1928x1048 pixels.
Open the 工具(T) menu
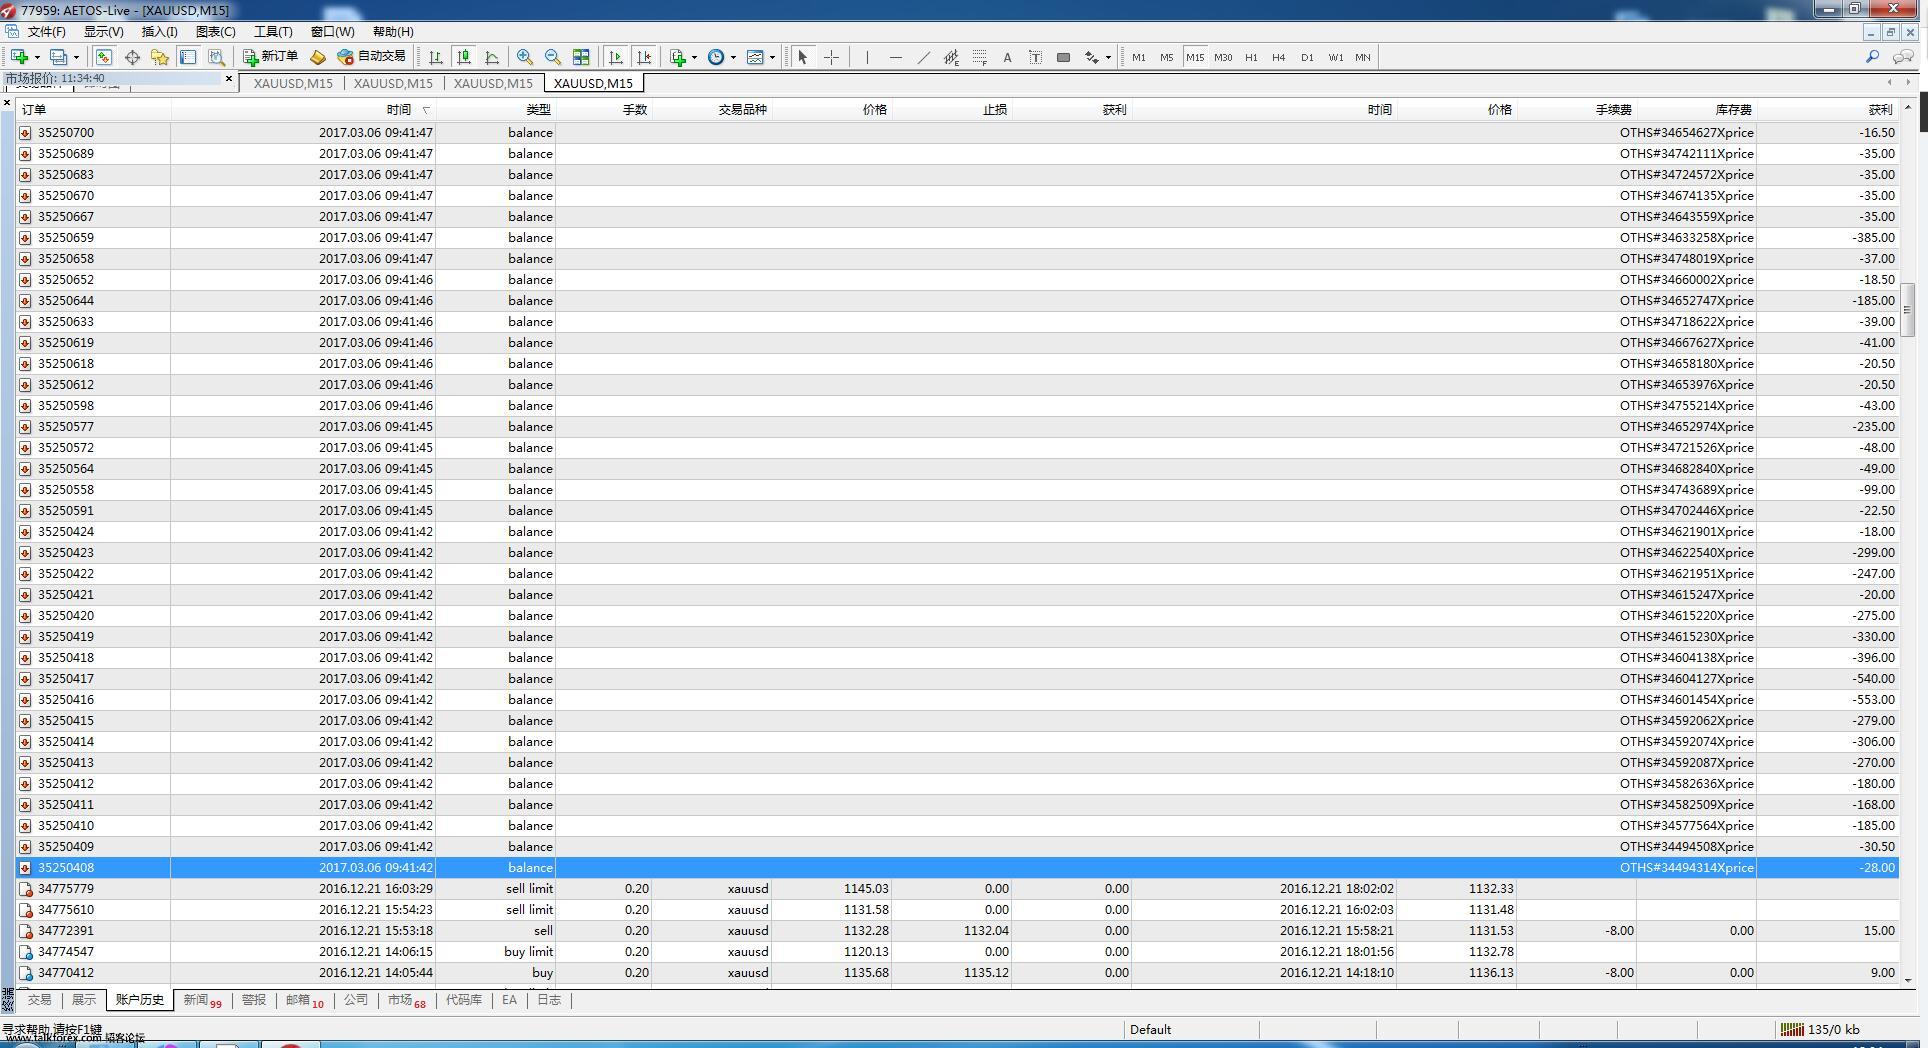coord(273,32)
